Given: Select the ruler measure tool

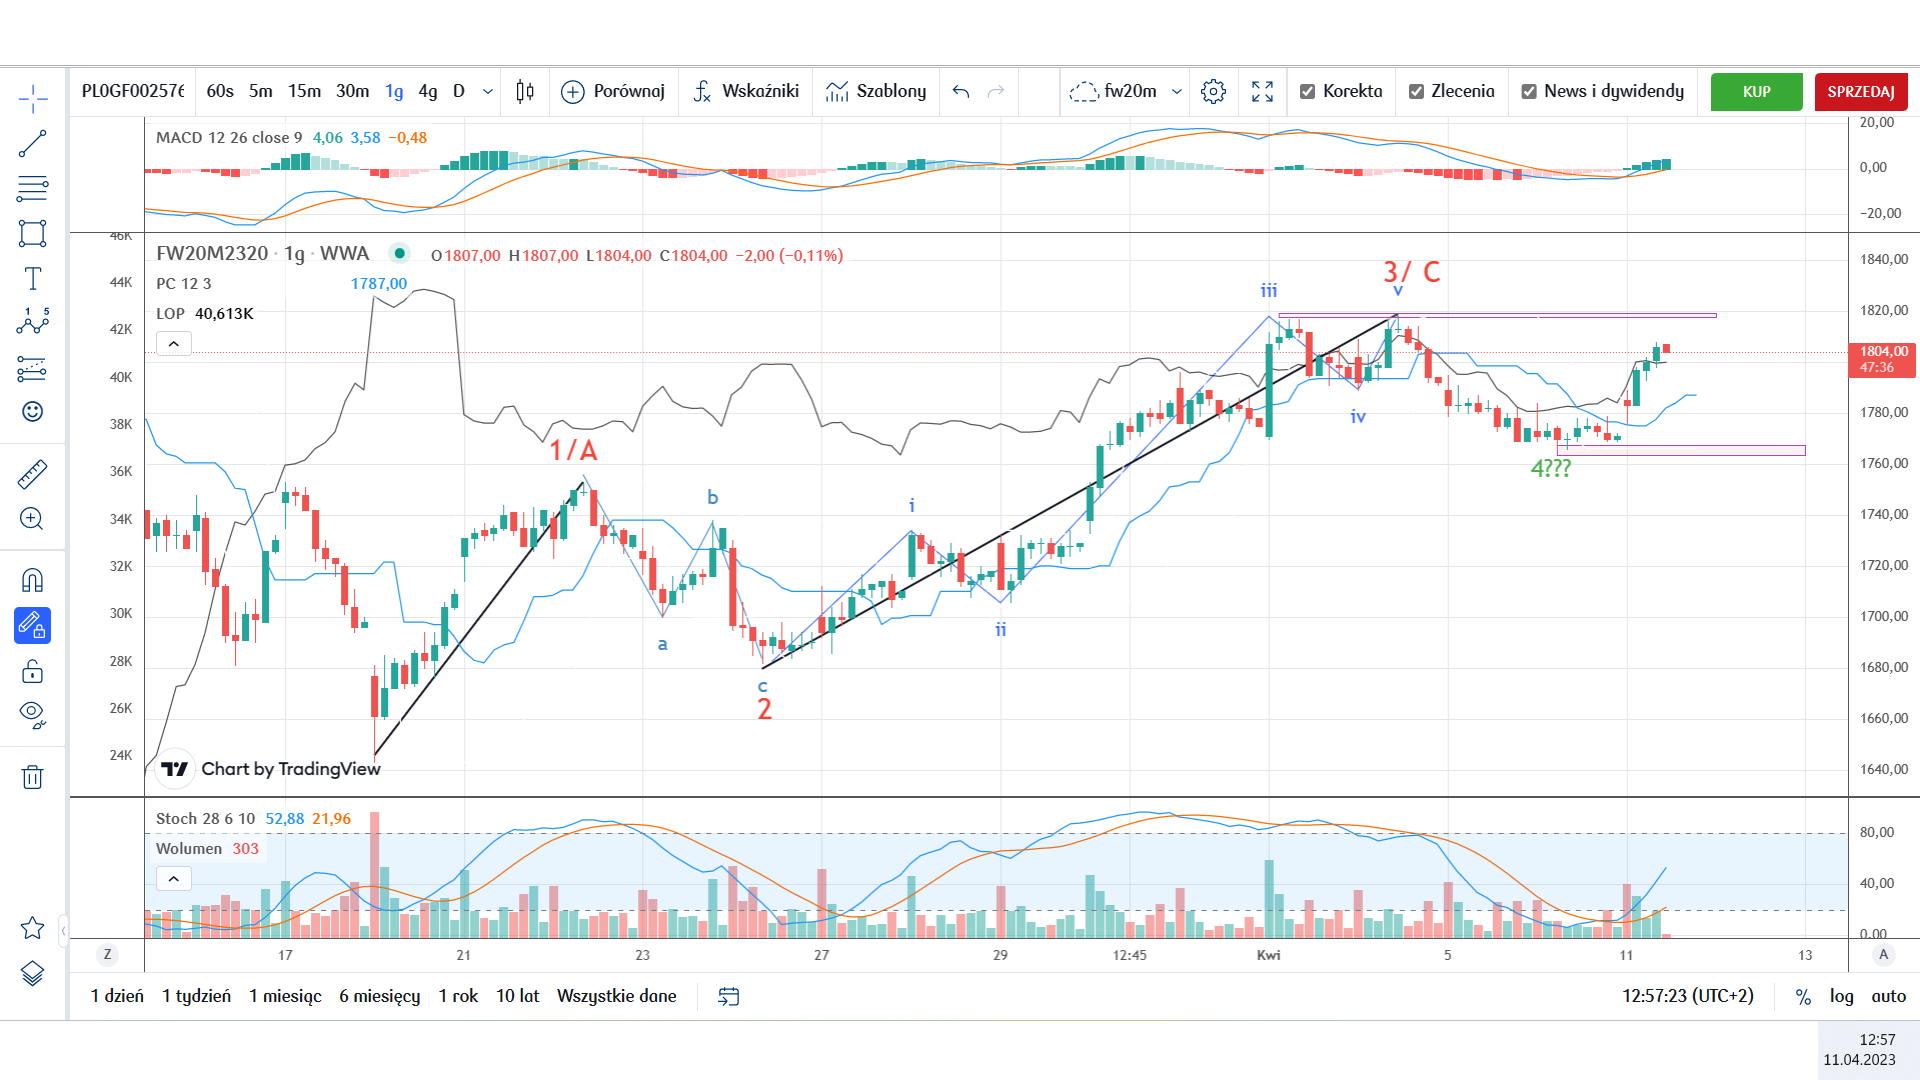Looking at the screenshot, I should [x=32, y=474].
